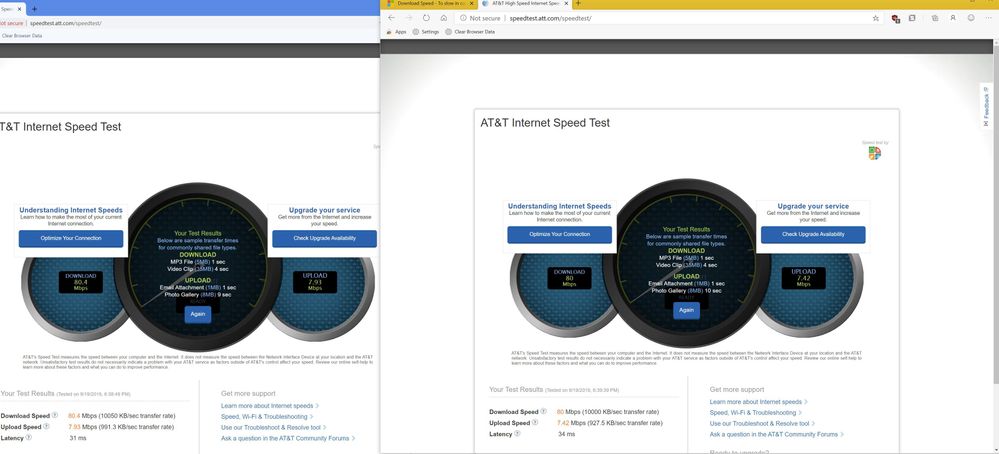Click Check Upgrade Availability in left window
The image size is (999, 454).
pos(324,239)
